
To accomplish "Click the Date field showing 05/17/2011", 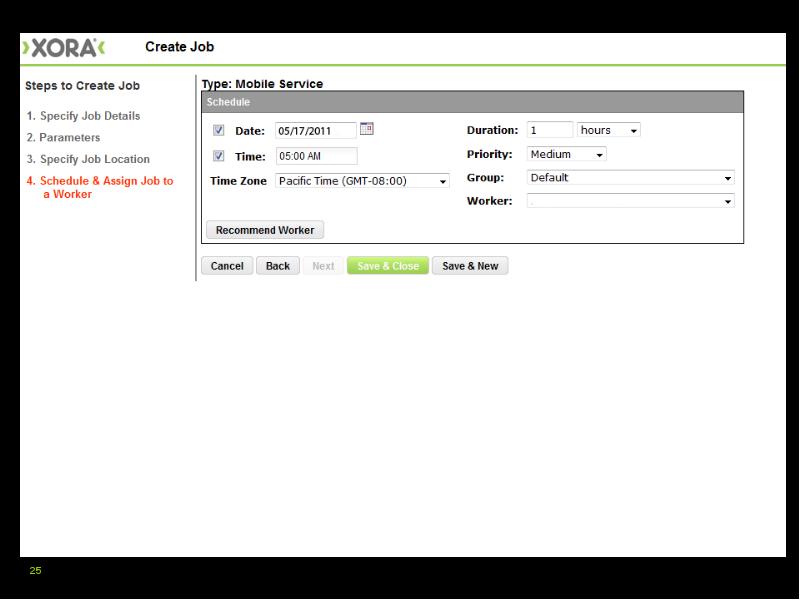I will tap(316, 131).
